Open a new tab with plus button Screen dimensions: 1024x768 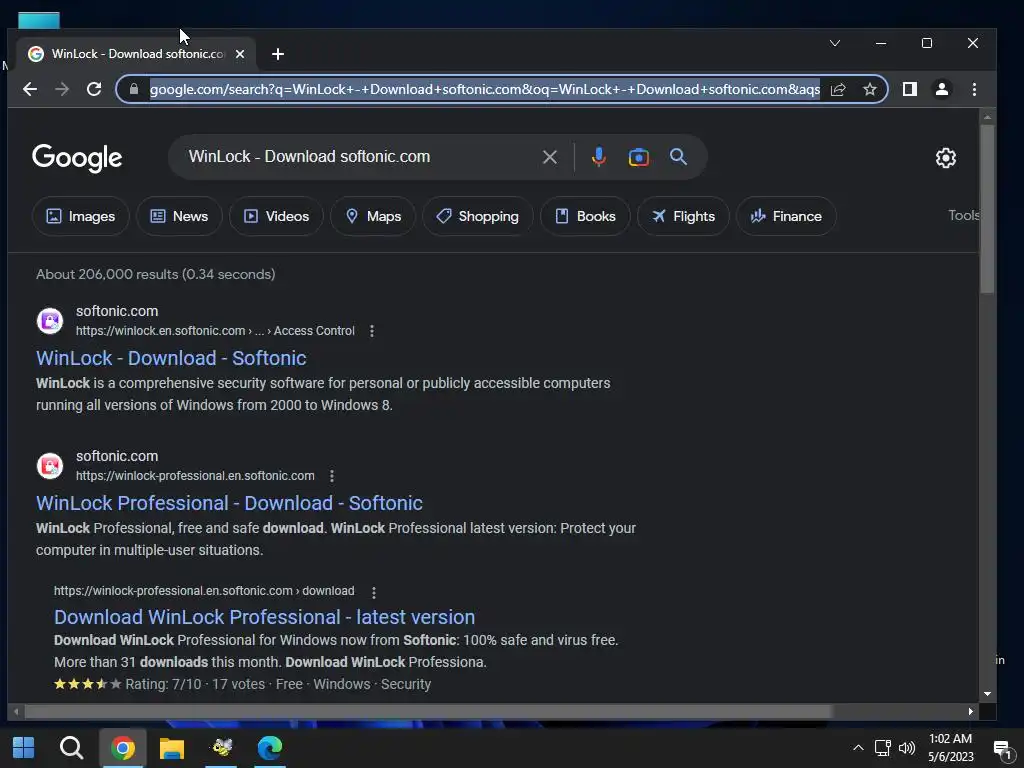(x=278, y=54)
